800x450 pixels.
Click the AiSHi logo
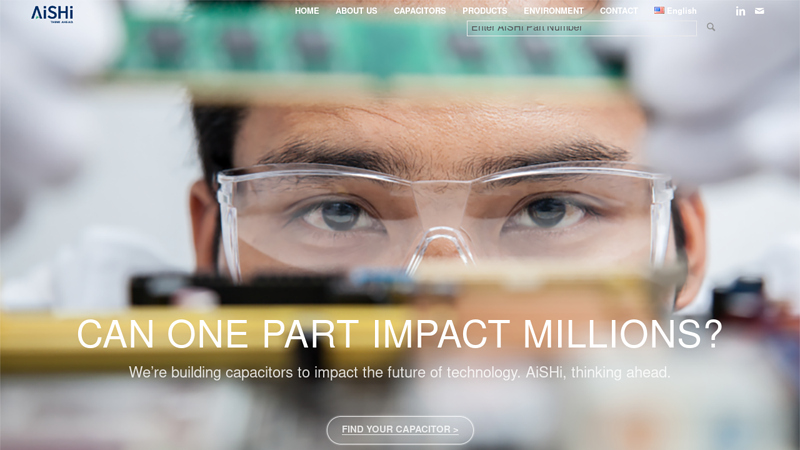click(x=52, y=14)
